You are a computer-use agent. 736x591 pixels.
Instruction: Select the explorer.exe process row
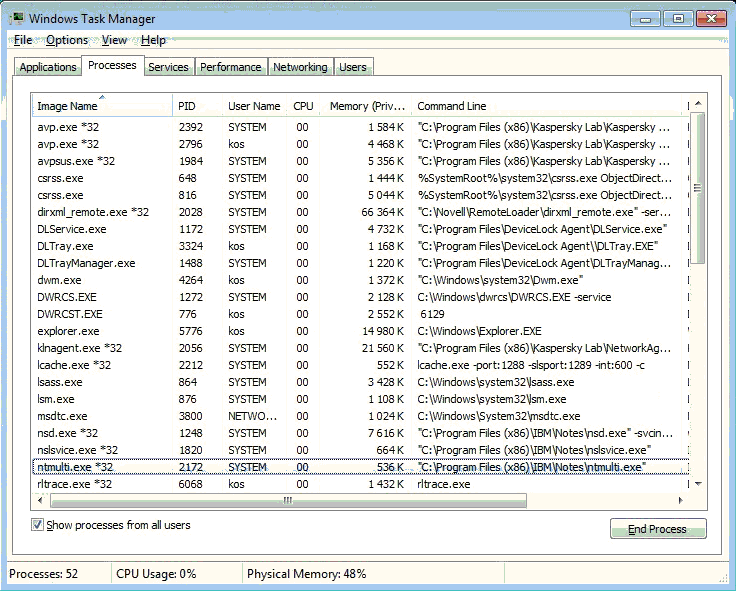[69, 331]
